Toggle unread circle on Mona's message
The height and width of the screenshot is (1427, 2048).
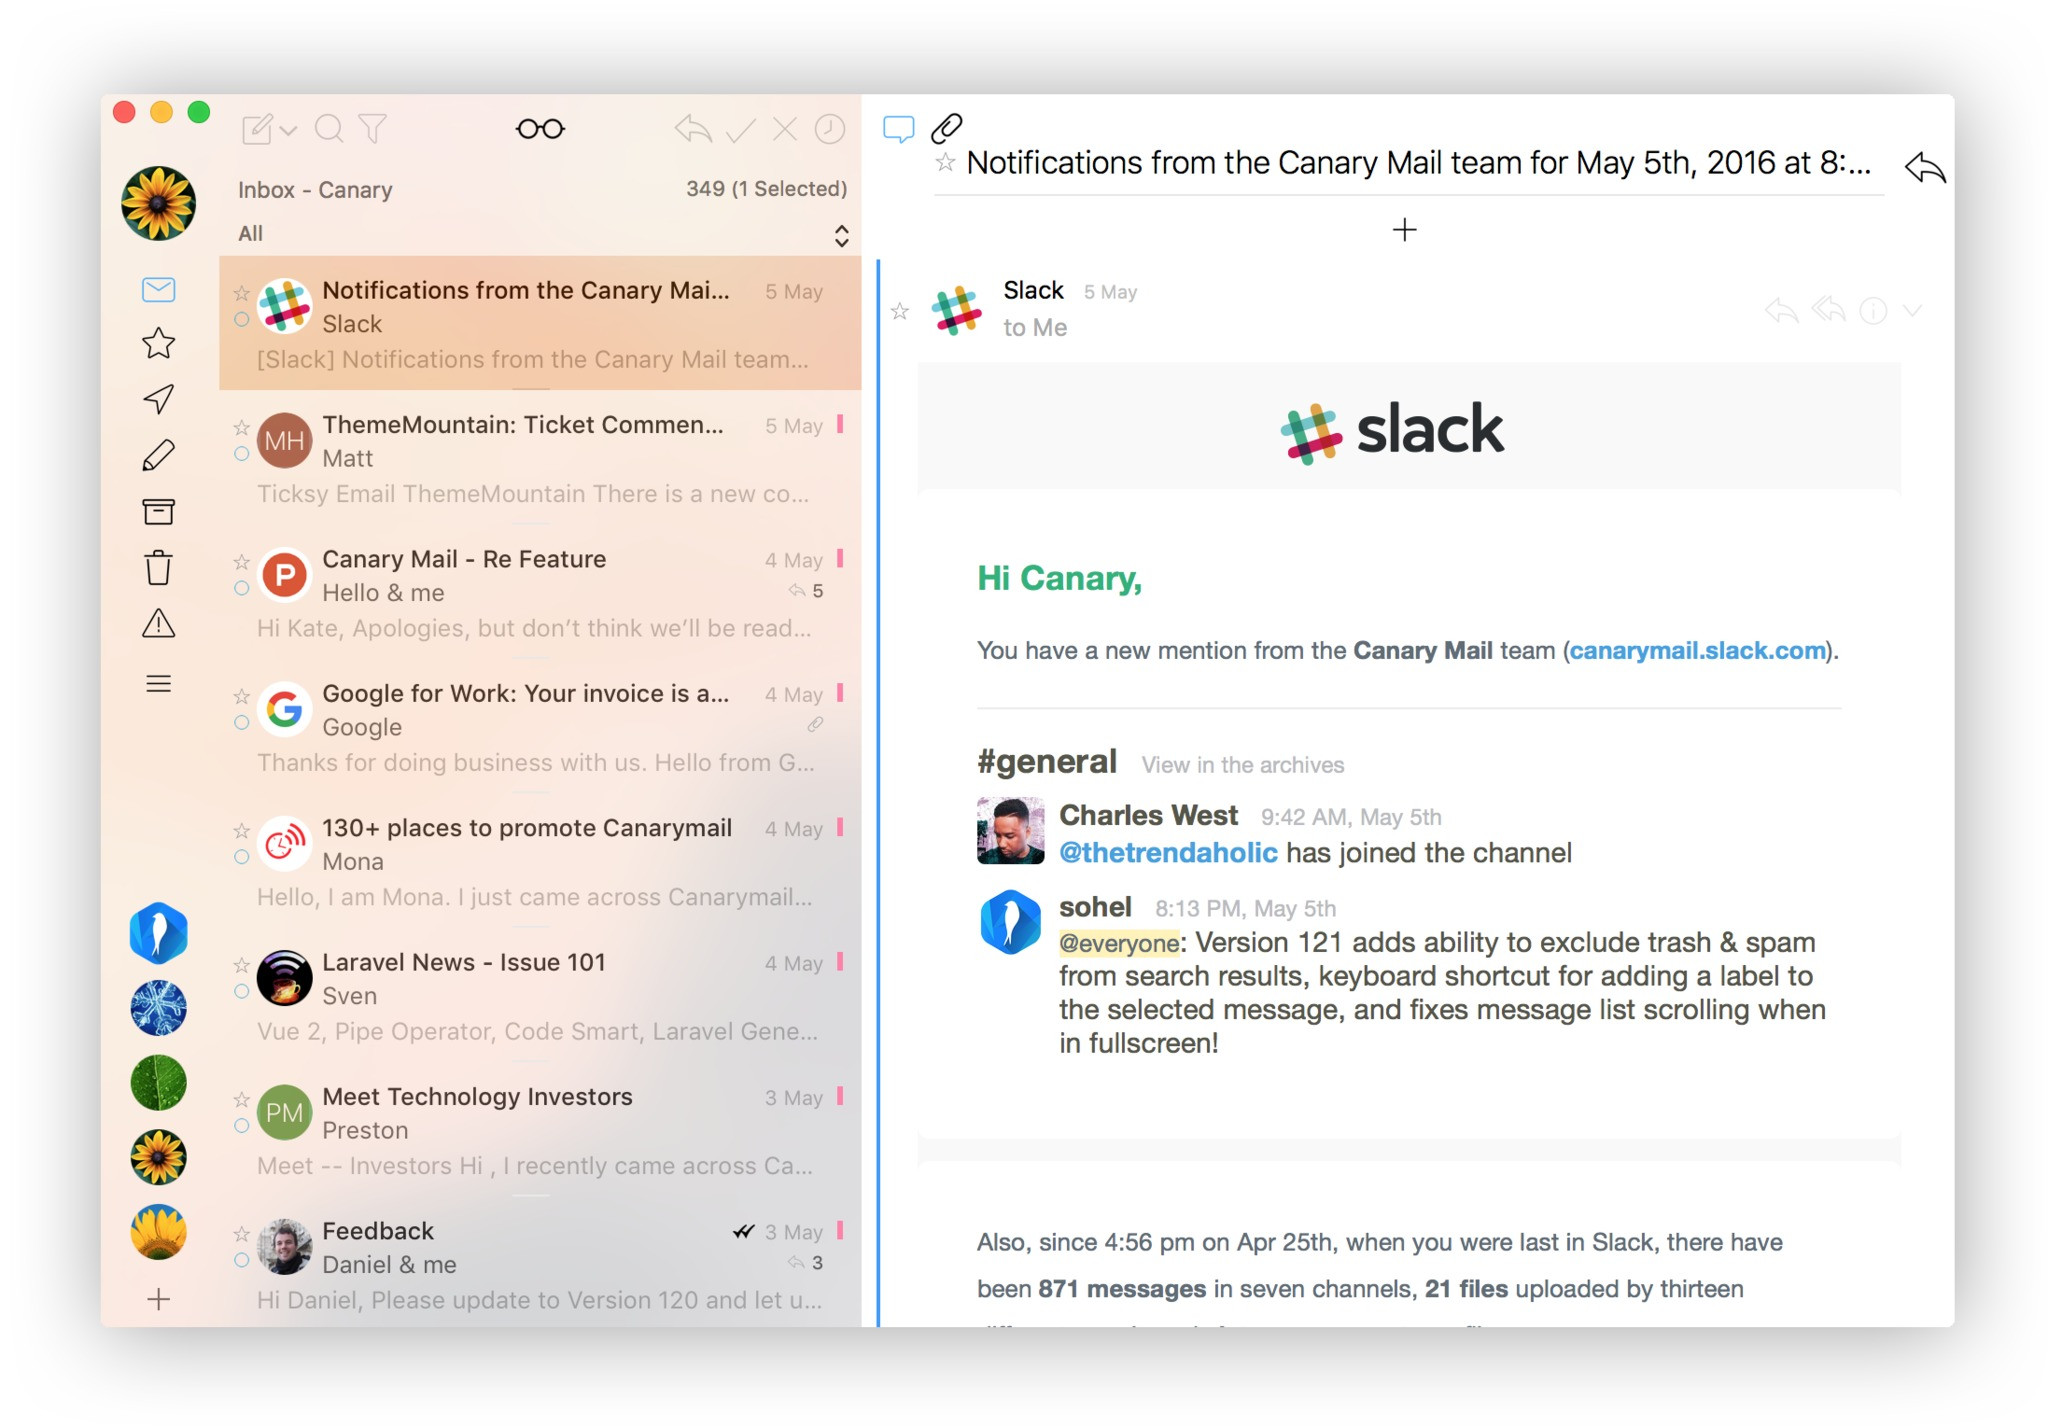point(241,857)
